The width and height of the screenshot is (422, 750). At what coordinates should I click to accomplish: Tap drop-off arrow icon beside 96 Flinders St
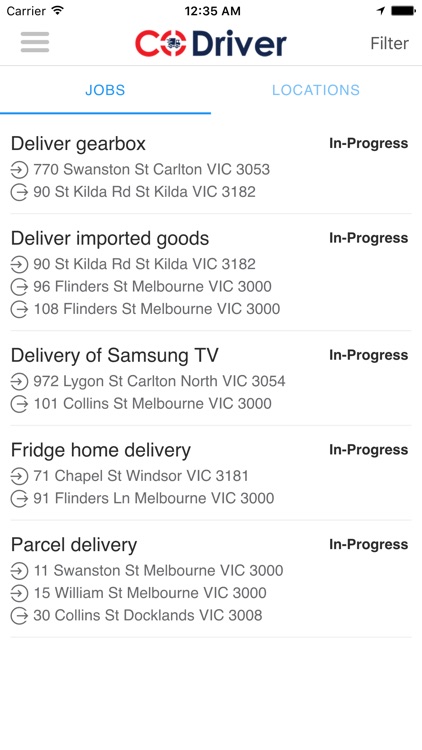coord(19,287)
